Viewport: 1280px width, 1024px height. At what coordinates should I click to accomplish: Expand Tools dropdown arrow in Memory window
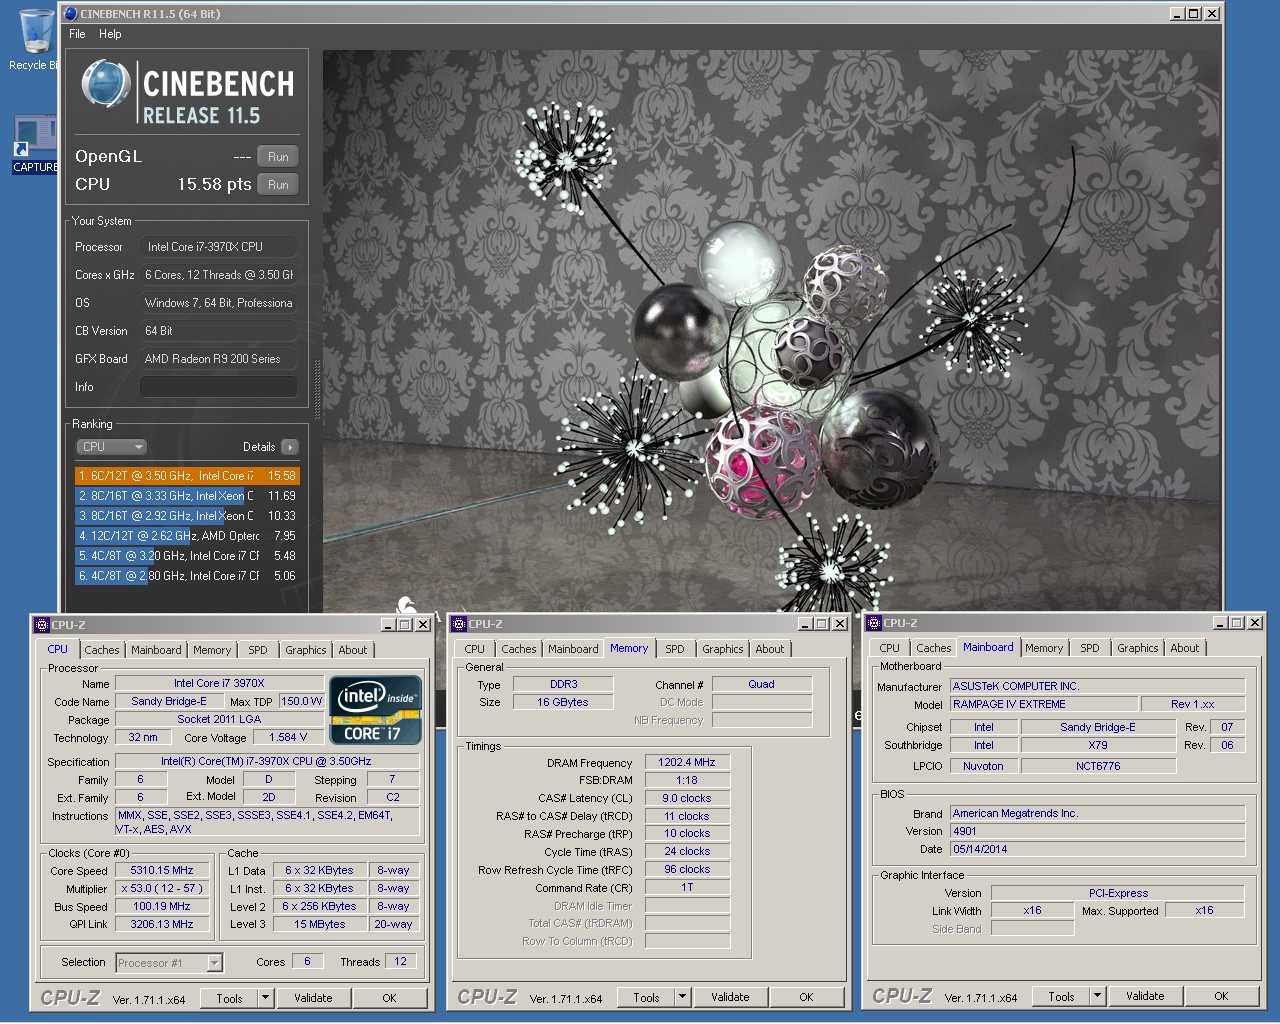[682, 997]
